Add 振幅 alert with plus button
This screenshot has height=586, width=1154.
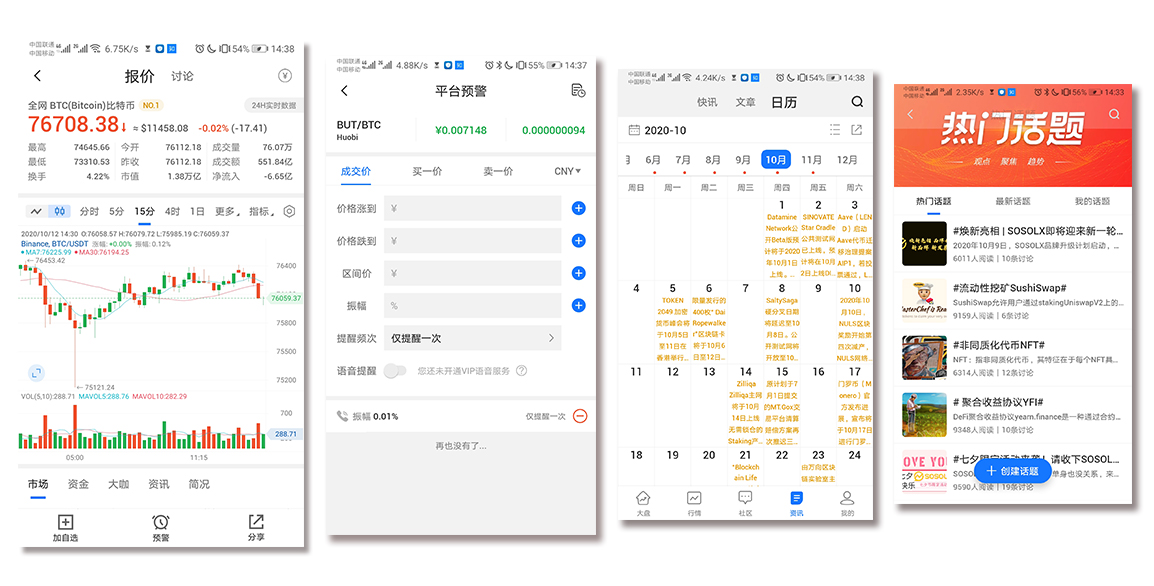pyautogui.click(x=578, y=306)
